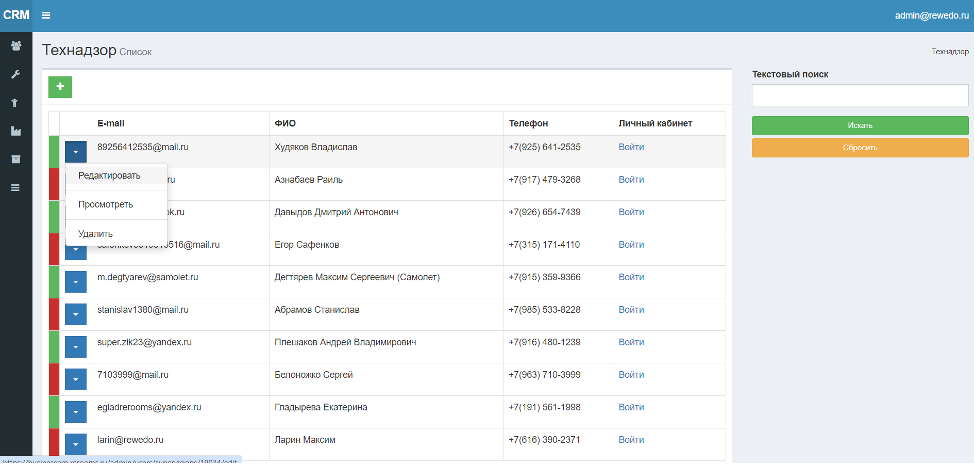Image resolution: width=974 pixels, height=464 pixels.
Task: Open the admin@rewedo.ru account menu
Action: 932,16
